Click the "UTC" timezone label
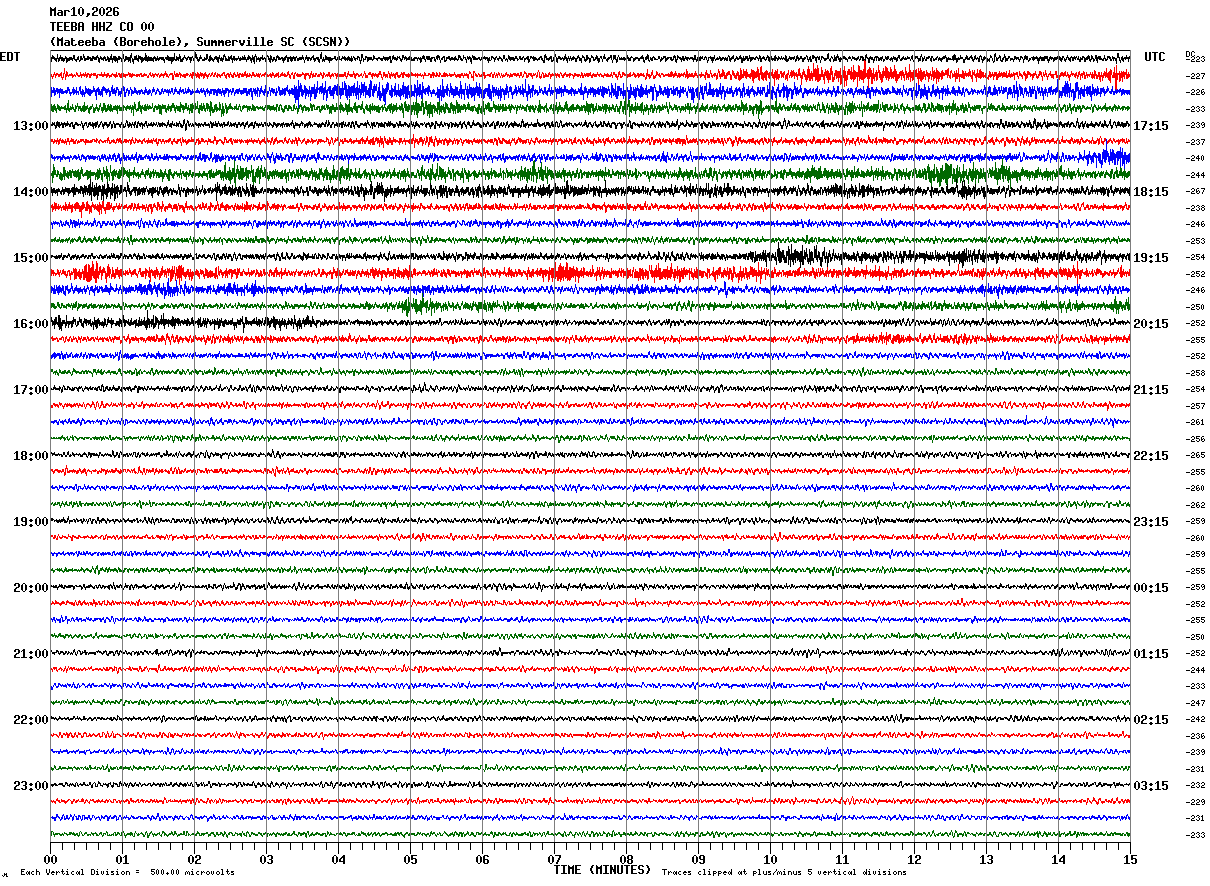This screenshot has height=886, width=1210. pyautogui.click(x=1155, y=57)
